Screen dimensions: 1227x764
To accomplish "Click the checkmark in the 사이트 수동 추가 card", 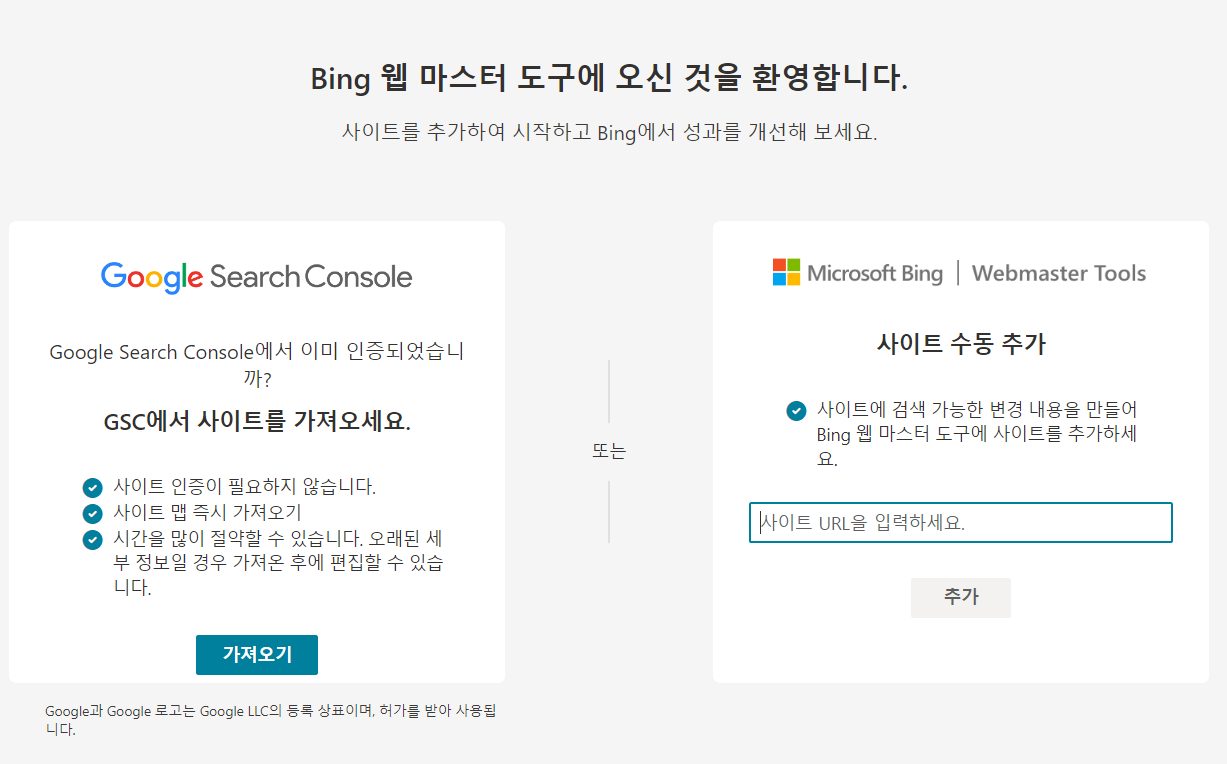I will (x=796, y=411).
